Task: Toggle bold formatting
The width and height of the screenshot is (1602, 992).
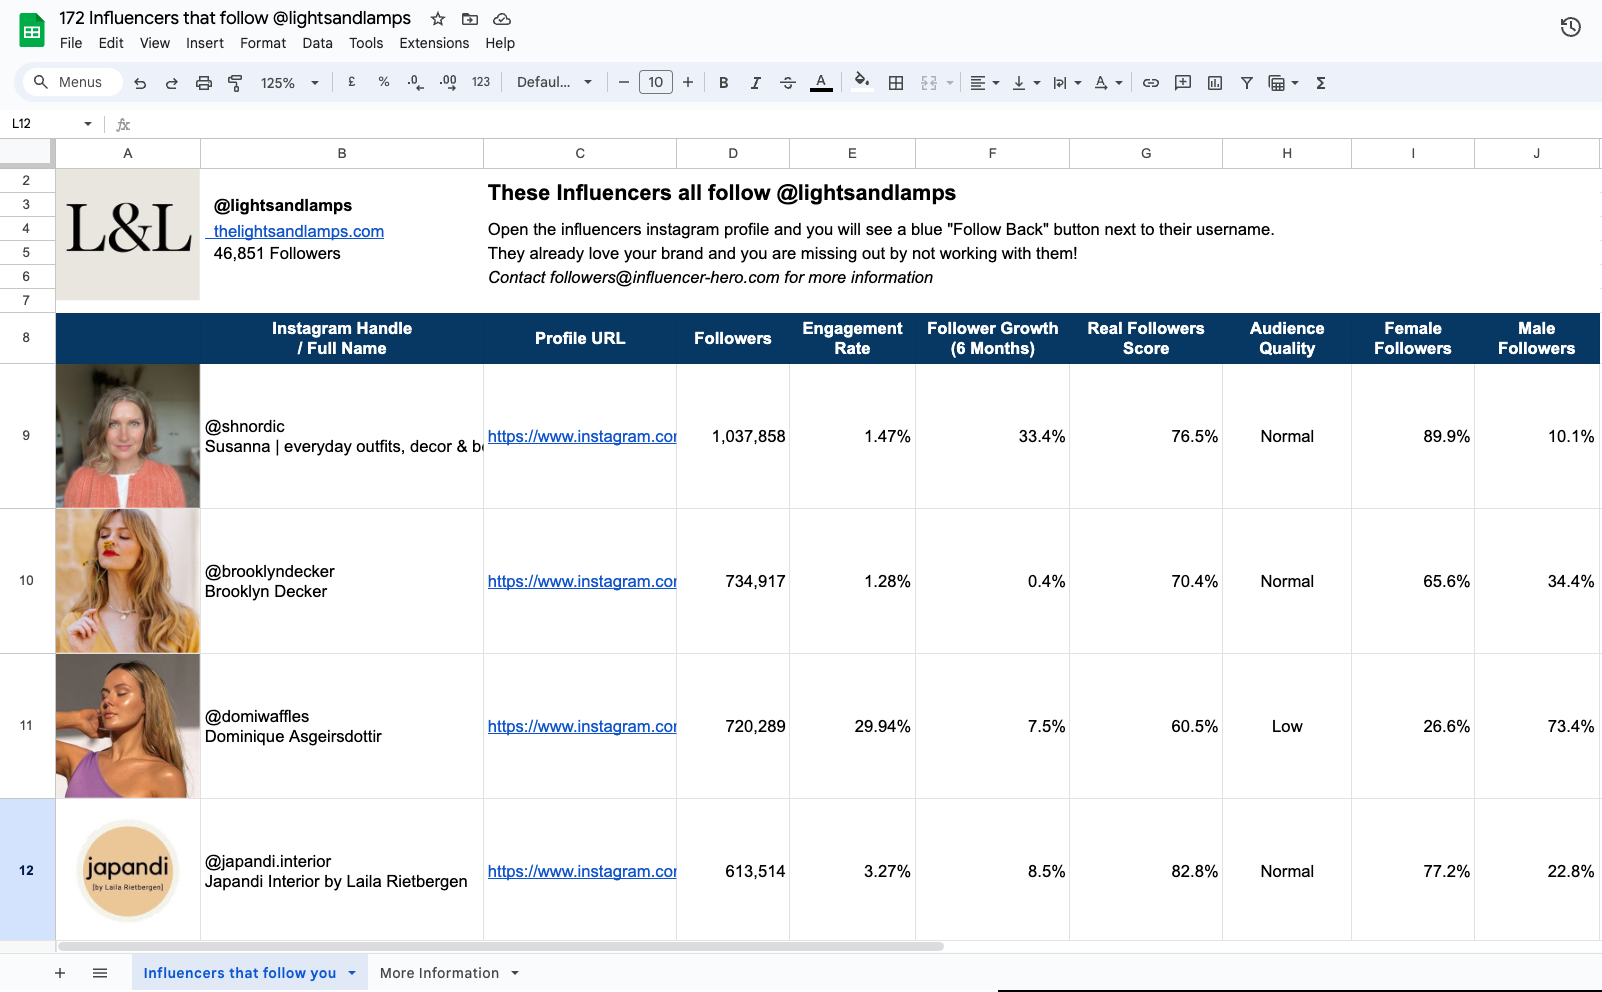Action: tap(723, 82)
